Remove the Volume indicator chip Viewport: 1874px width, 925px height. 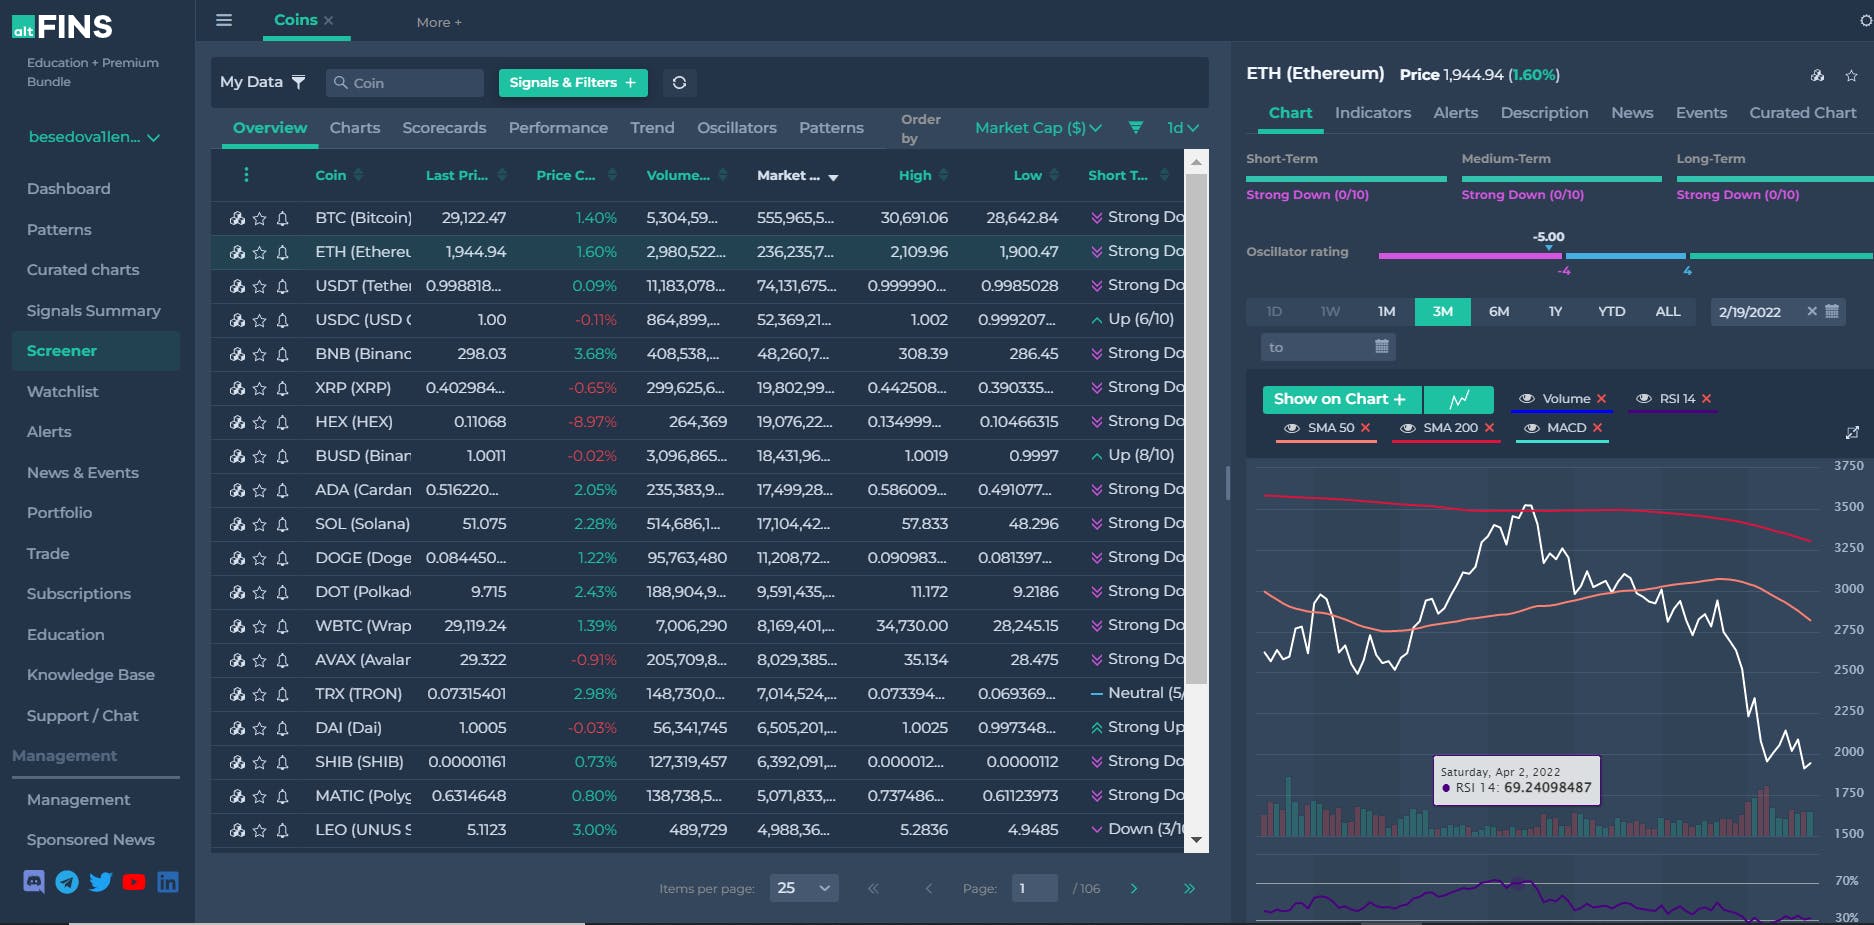[x=1601, y=399]
